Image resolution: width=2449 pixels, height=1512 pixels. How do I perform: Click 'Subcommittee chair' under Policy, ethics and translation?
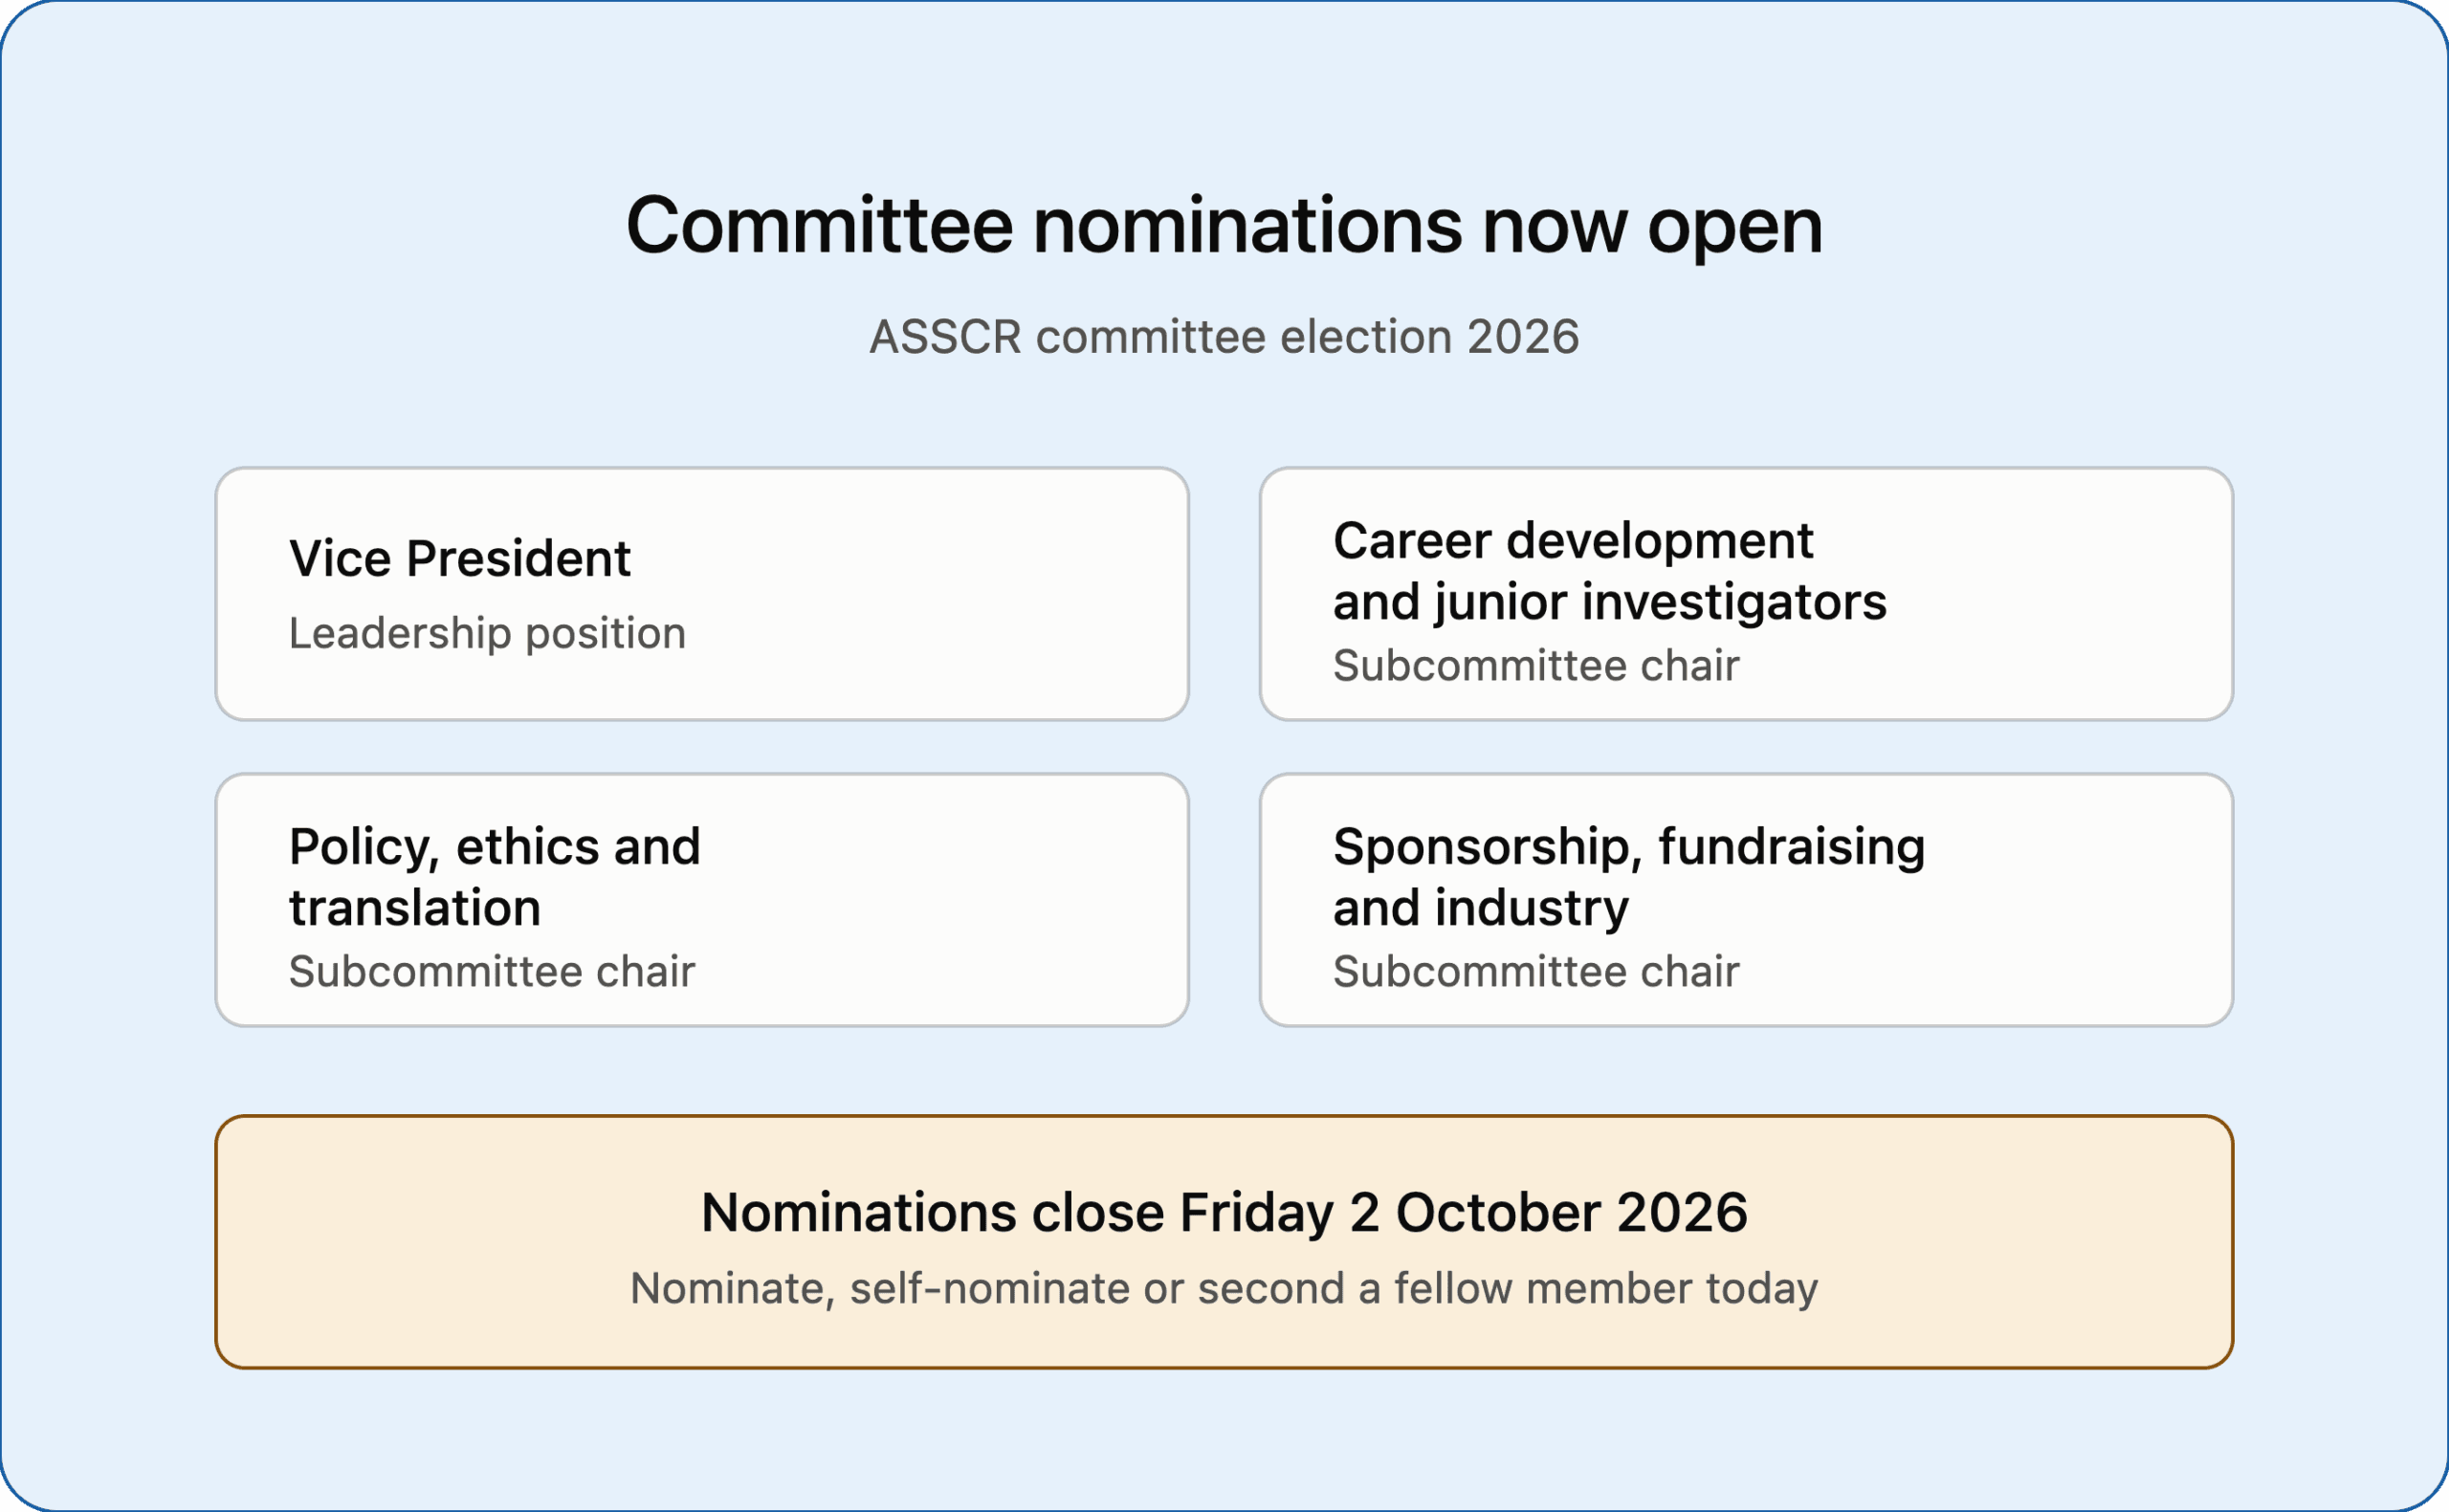point(492,972)
